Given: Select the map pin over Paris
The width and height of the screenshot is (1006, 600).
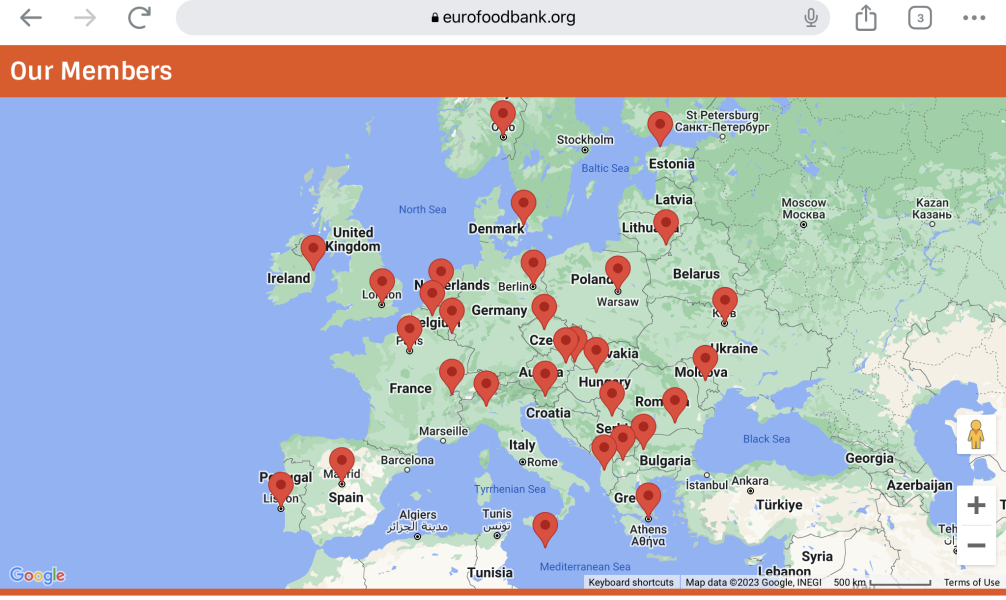Looking at the screenshot, I should [x=409, y=332].
